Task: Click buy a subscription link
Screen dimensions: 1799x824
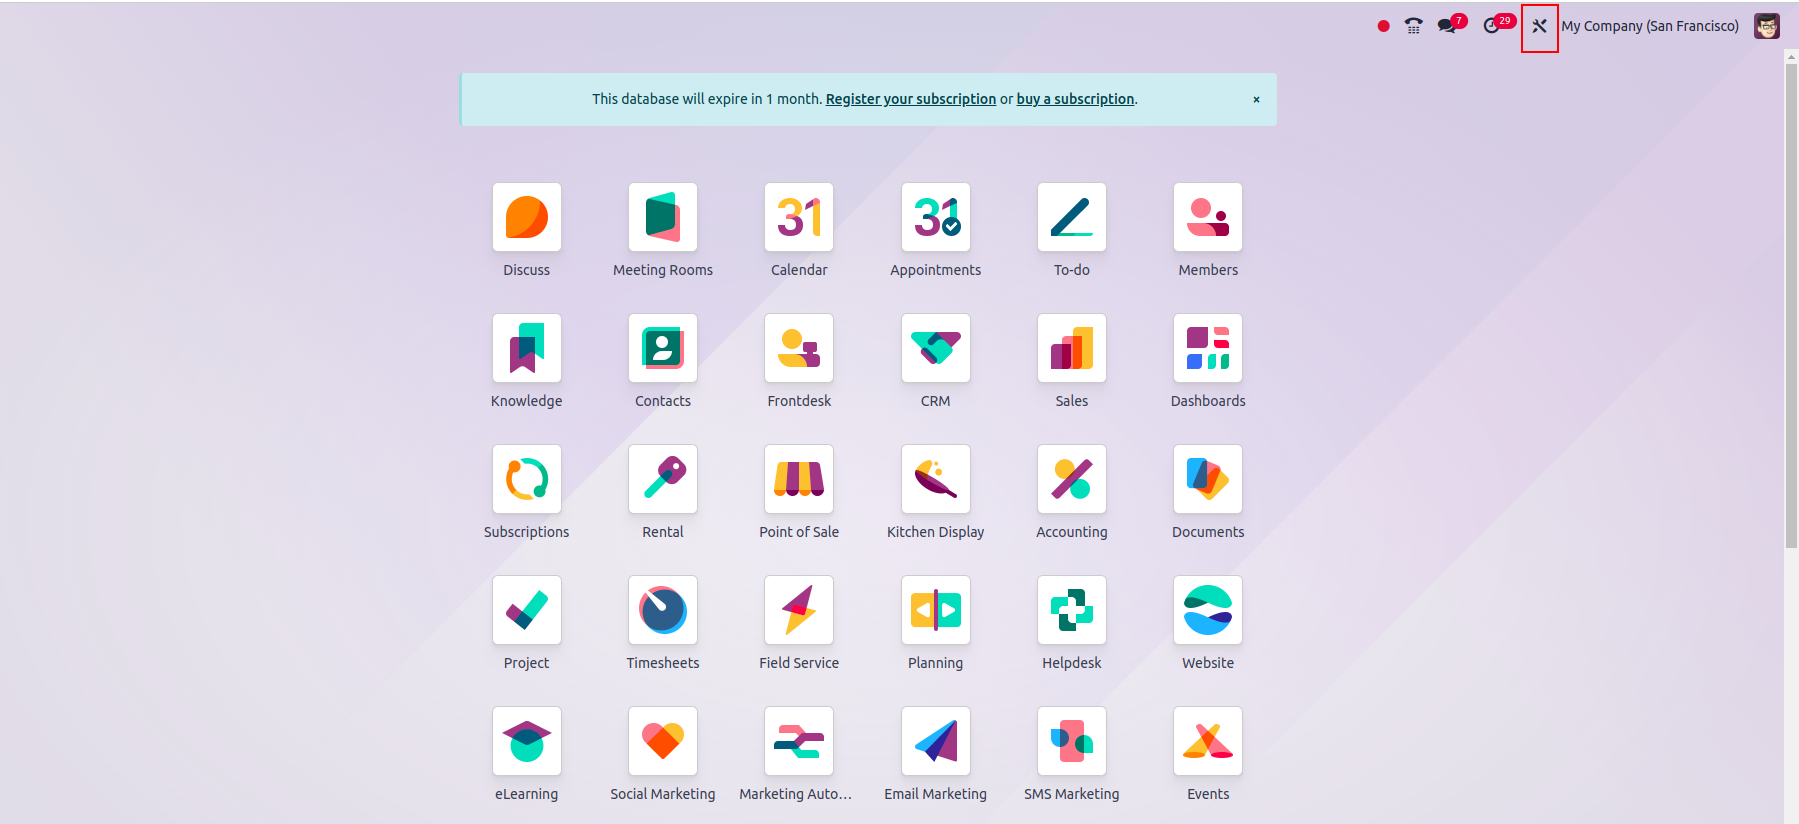Action: click(1075, 99)
